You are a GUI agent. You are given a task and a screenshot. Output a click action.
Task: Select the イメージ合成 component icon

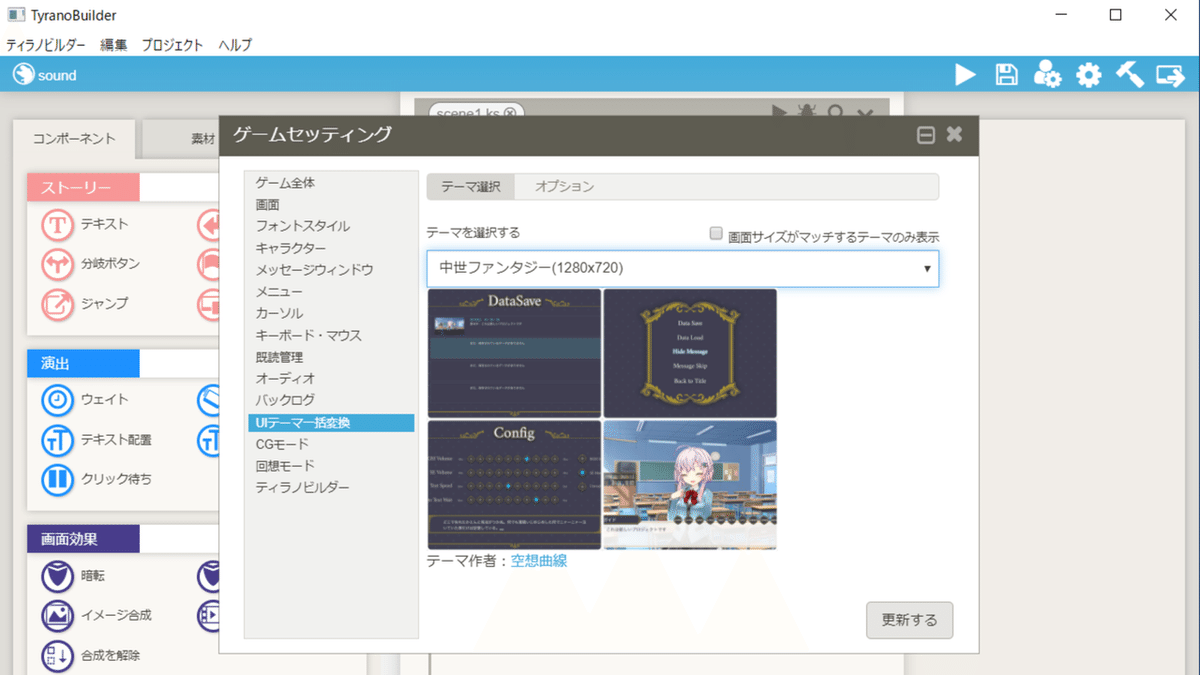(x=57, y=615)
